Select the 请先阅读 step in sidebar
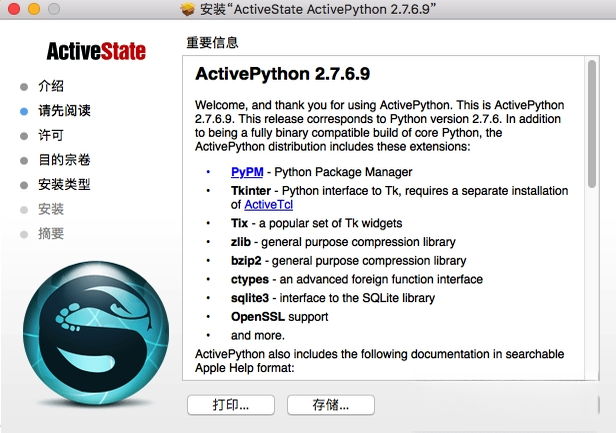The height and width of the screenshot is (433, 616). pyautogui.click(x=64, y=111)
